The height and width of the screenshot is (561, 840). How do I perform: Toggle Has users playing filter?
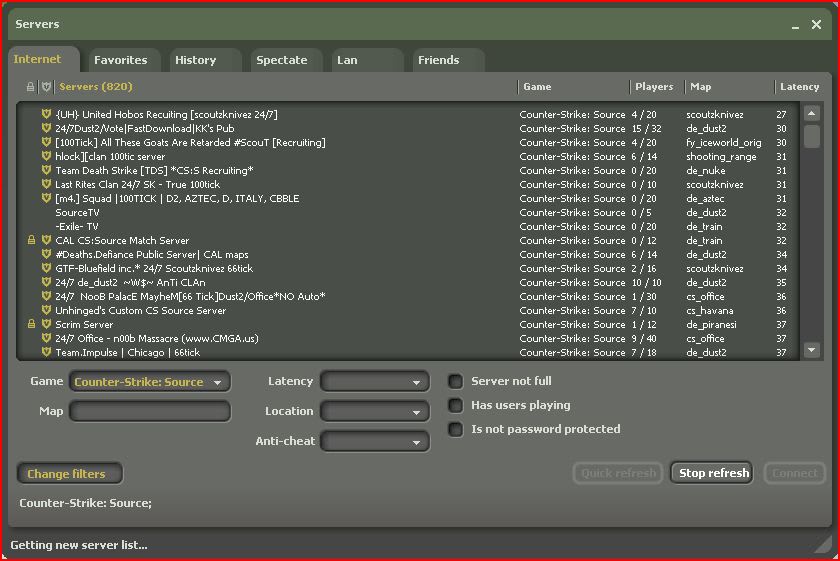pyautogui.click(x=455, y=406)
